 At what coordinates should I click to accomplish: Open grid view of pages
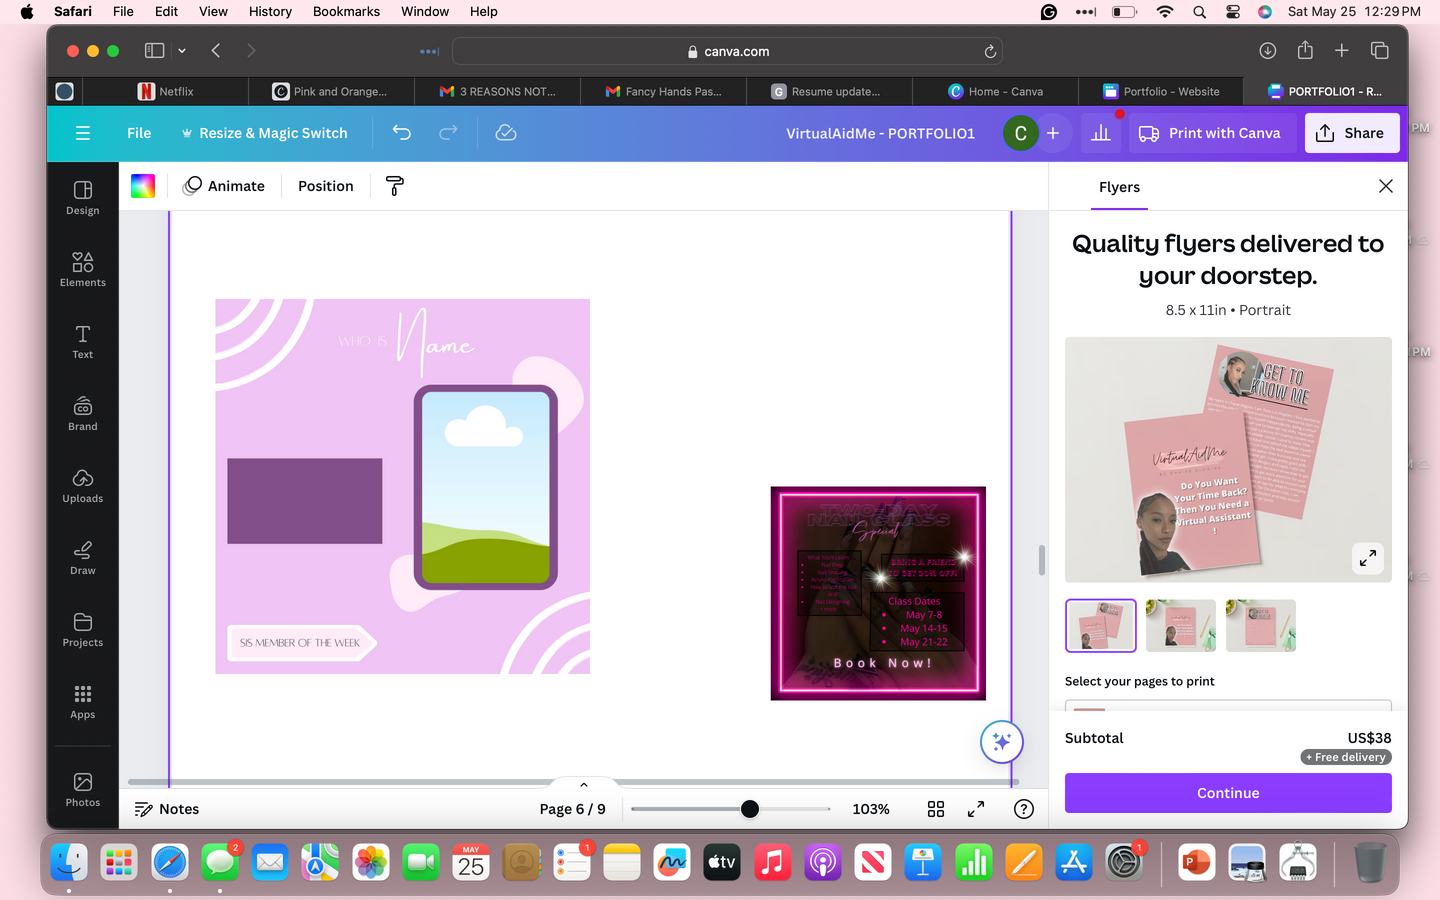pos(936,809)
